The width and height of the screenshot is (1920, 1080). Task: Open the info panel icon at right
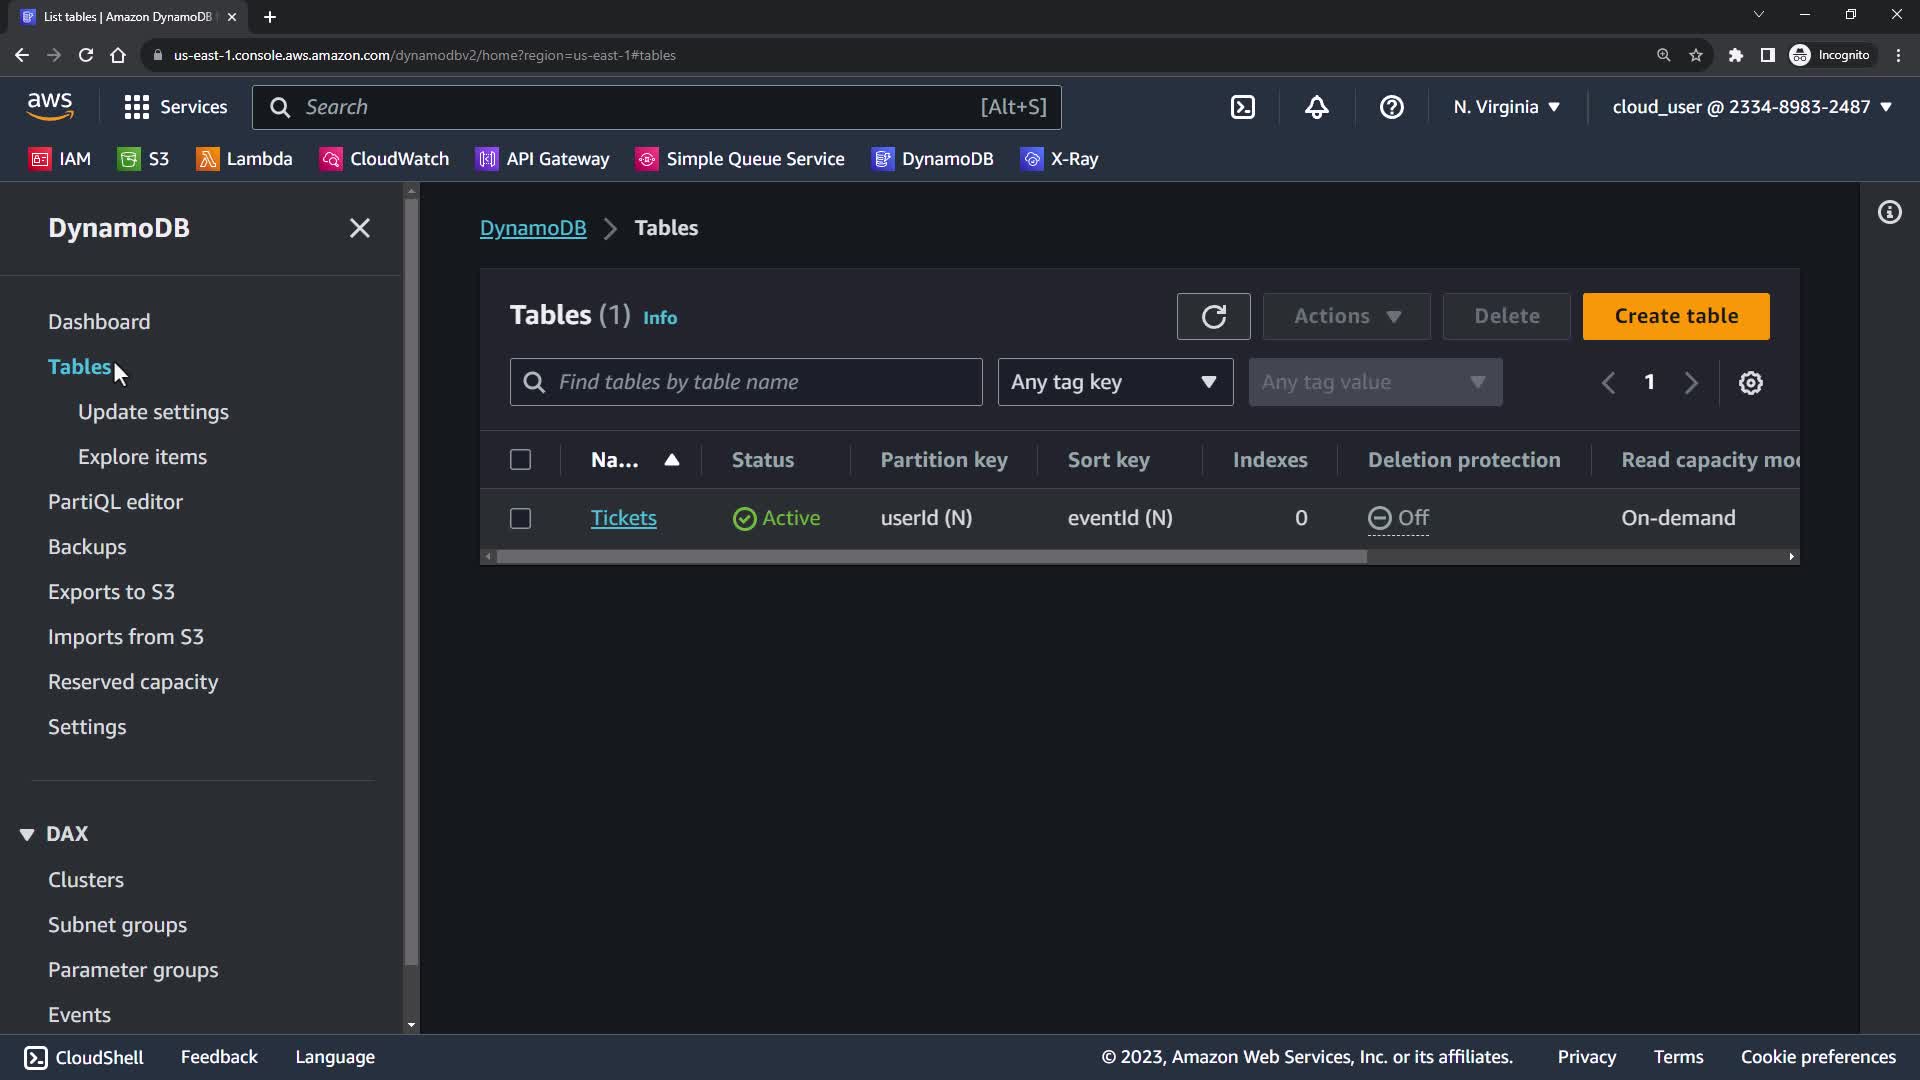tap(1889, 212)
